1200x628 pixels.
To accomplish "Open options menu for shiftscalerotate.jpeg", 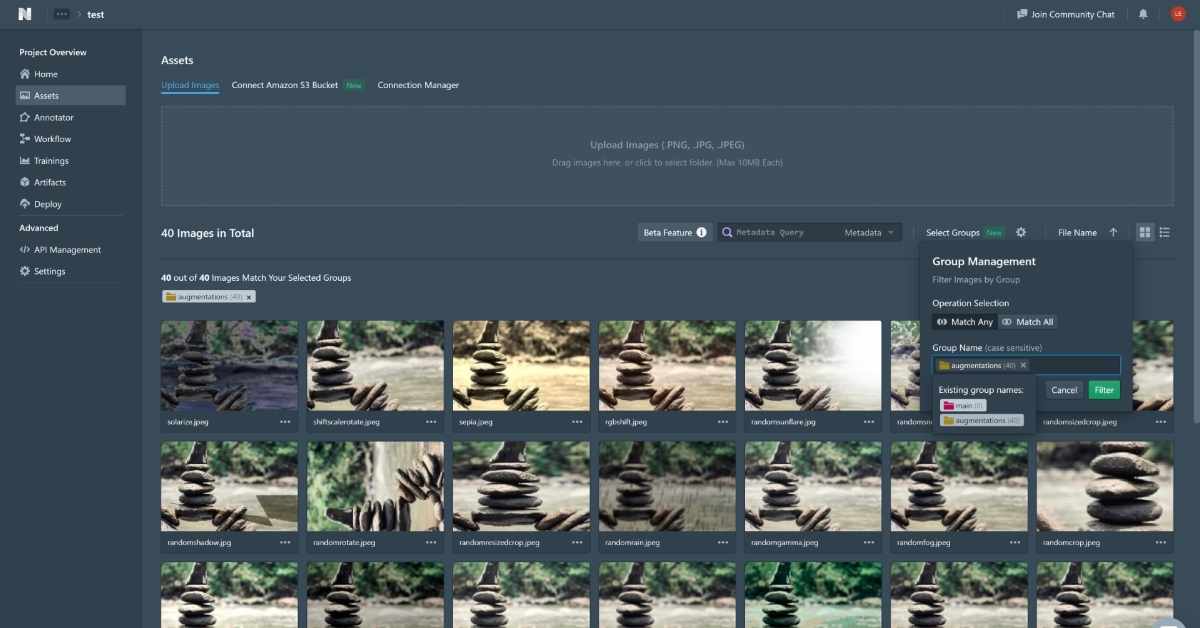I will pyautogui.click(x=431, y=422).
